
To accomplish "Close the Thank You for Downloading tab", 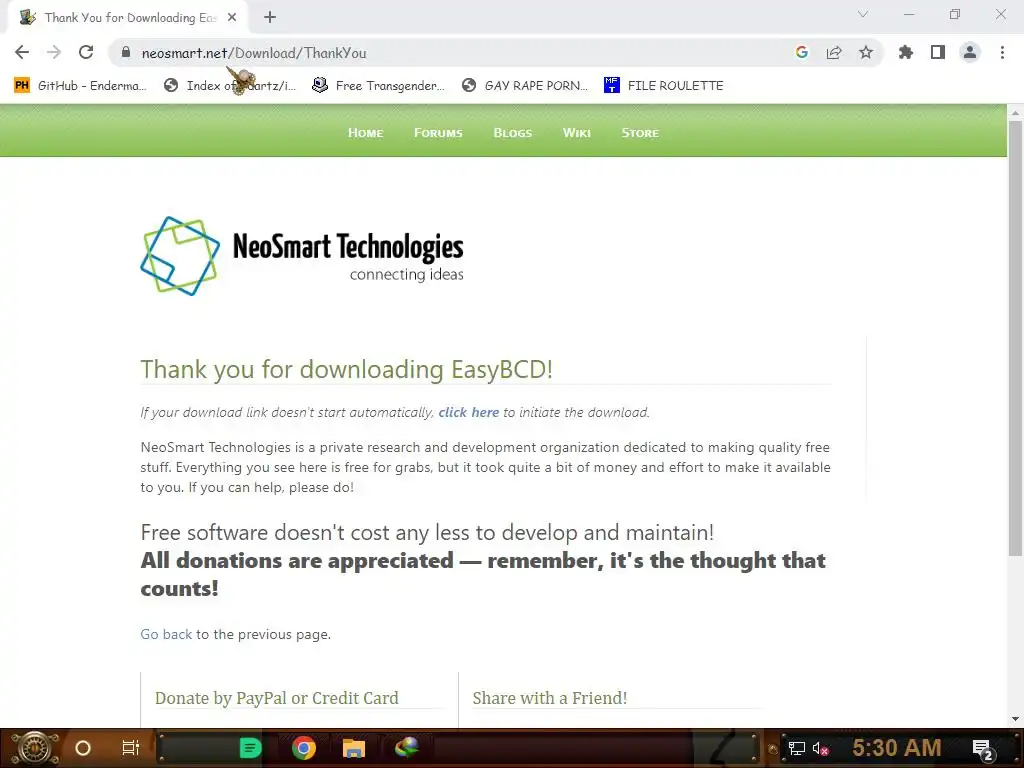I will (x=232, y=18).
